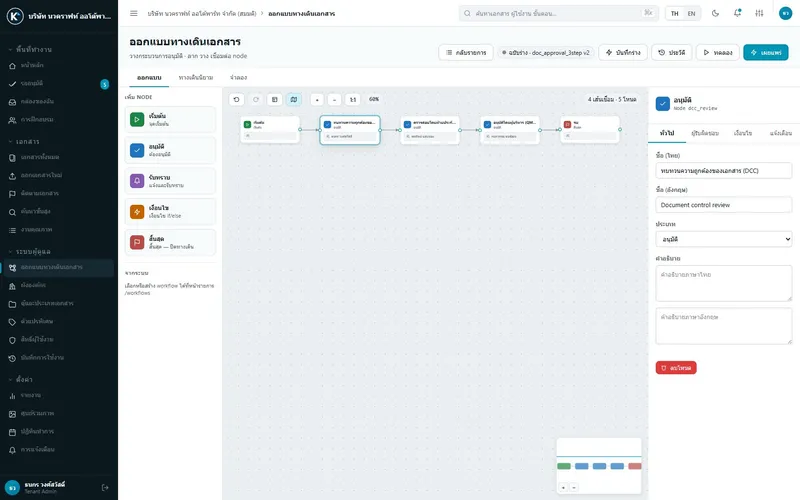Add the red end flag node from palette
Image resolution: width=800 pixels, height=500 pixels.
(x=170, y=242)
